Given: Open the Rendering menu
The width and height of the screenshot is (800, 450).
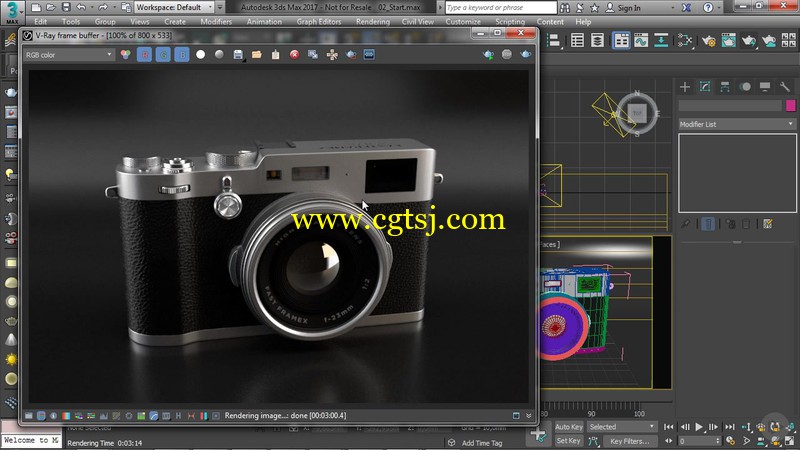Looking at the screenshot, I should [373, 21].
